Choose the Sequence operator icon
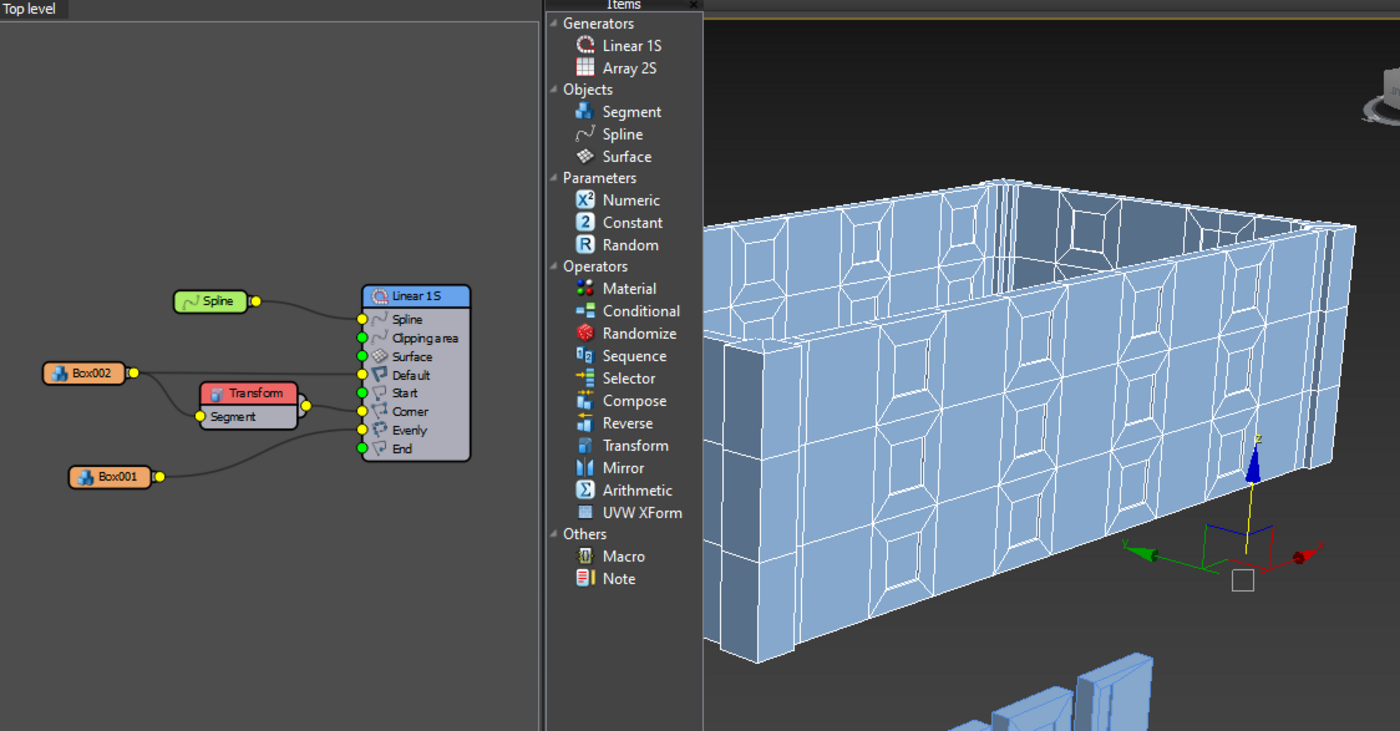The width and height of the screenshot is (1400, 731). 586,355
